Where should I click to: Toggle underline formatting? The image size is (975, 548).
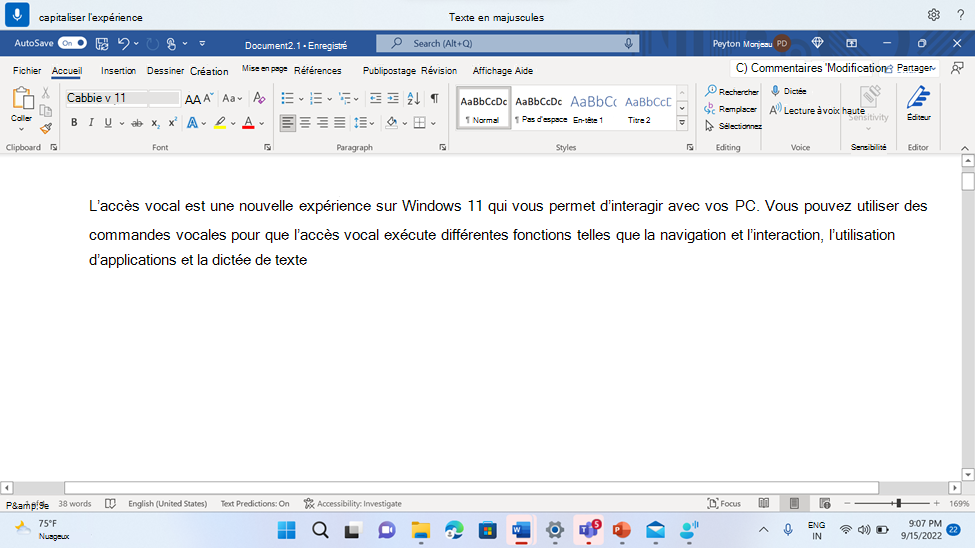(x=108, y=123)
